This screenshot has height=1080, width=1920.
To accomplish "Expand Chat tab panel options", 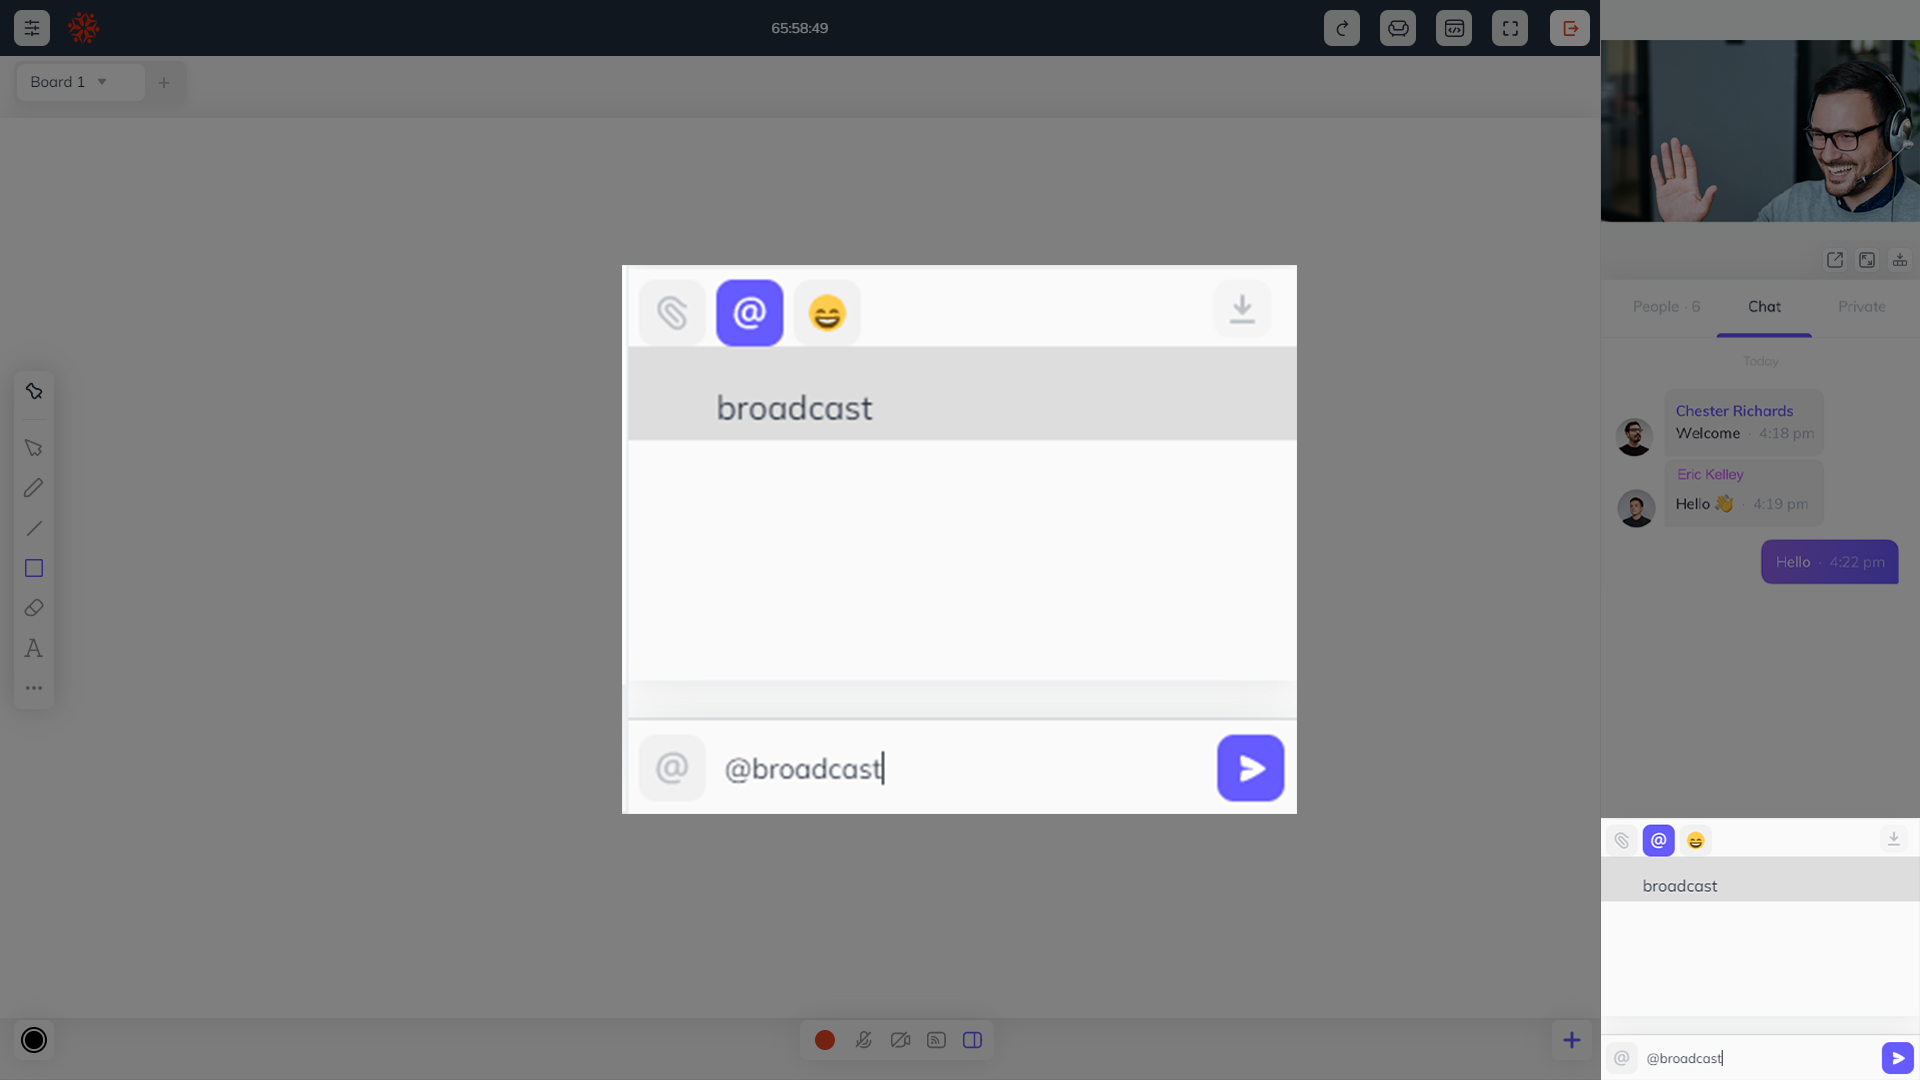I will (1866, 260).
